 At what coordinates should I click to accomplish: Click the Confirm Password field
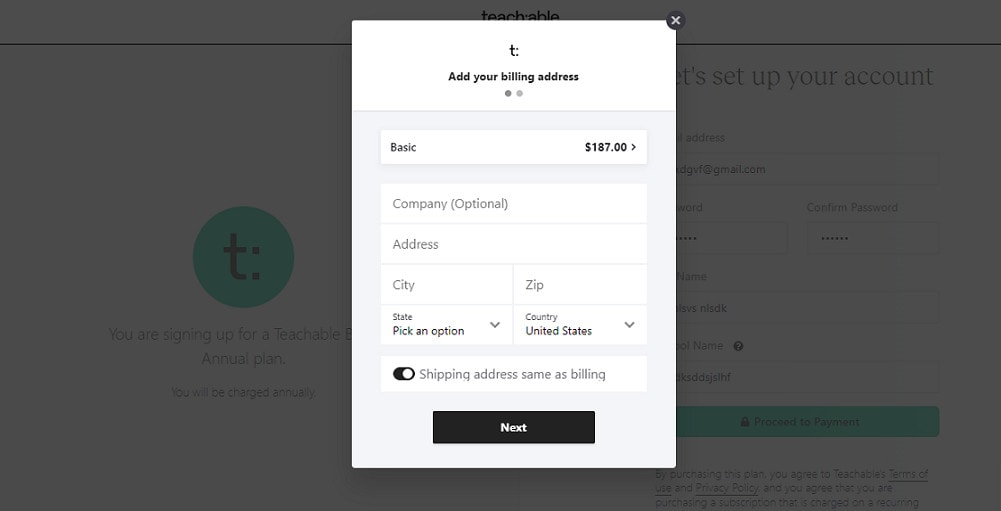click(x=872, y=239)
